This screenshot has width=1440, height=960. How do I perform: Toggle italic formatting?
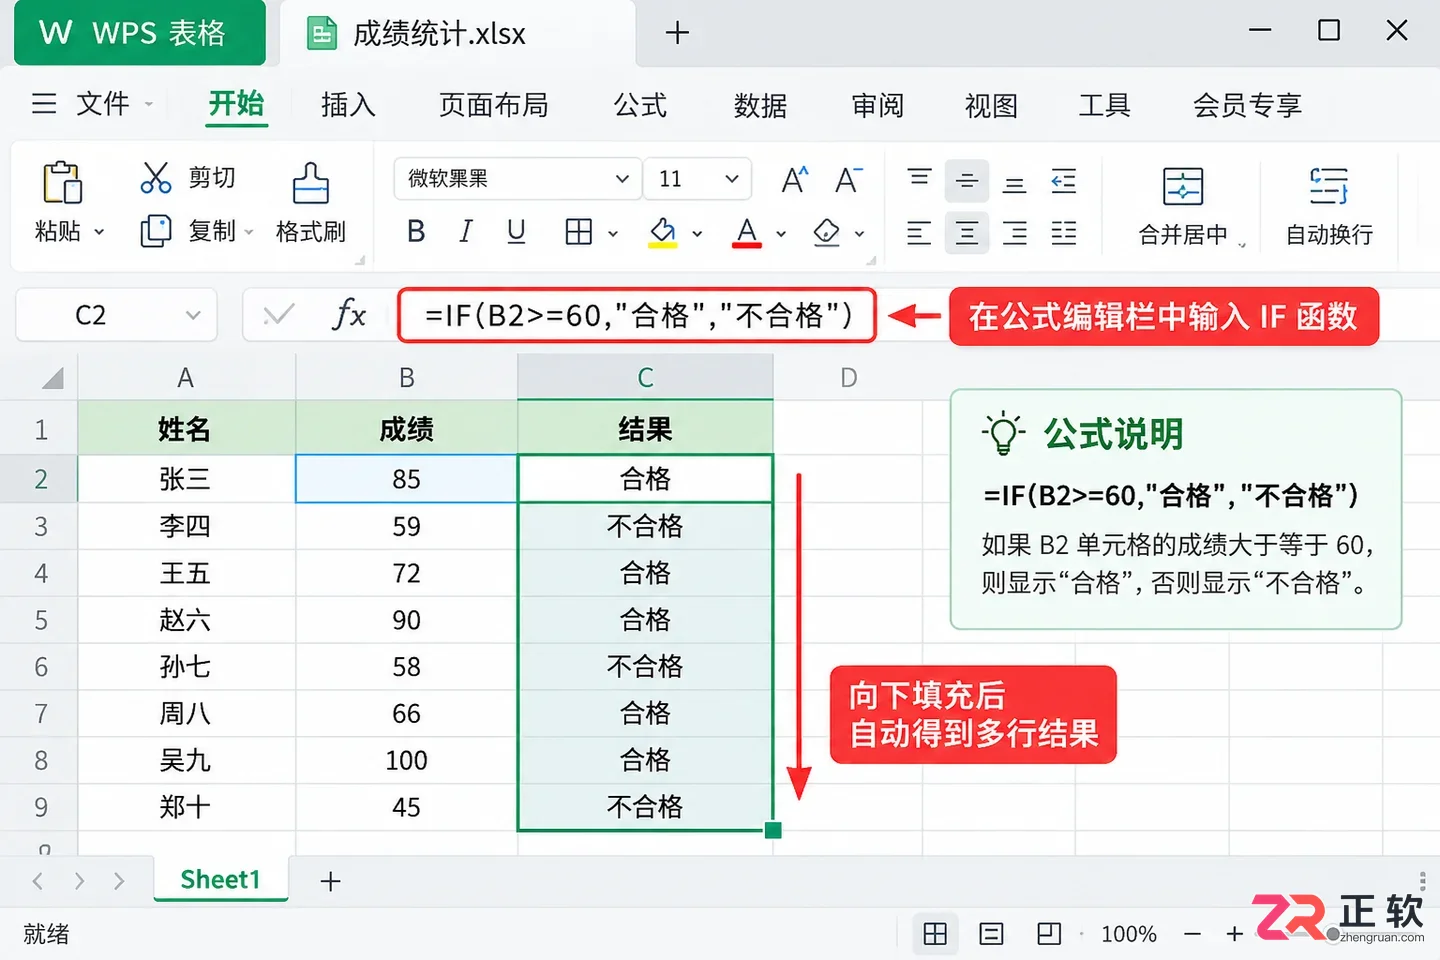466,232
